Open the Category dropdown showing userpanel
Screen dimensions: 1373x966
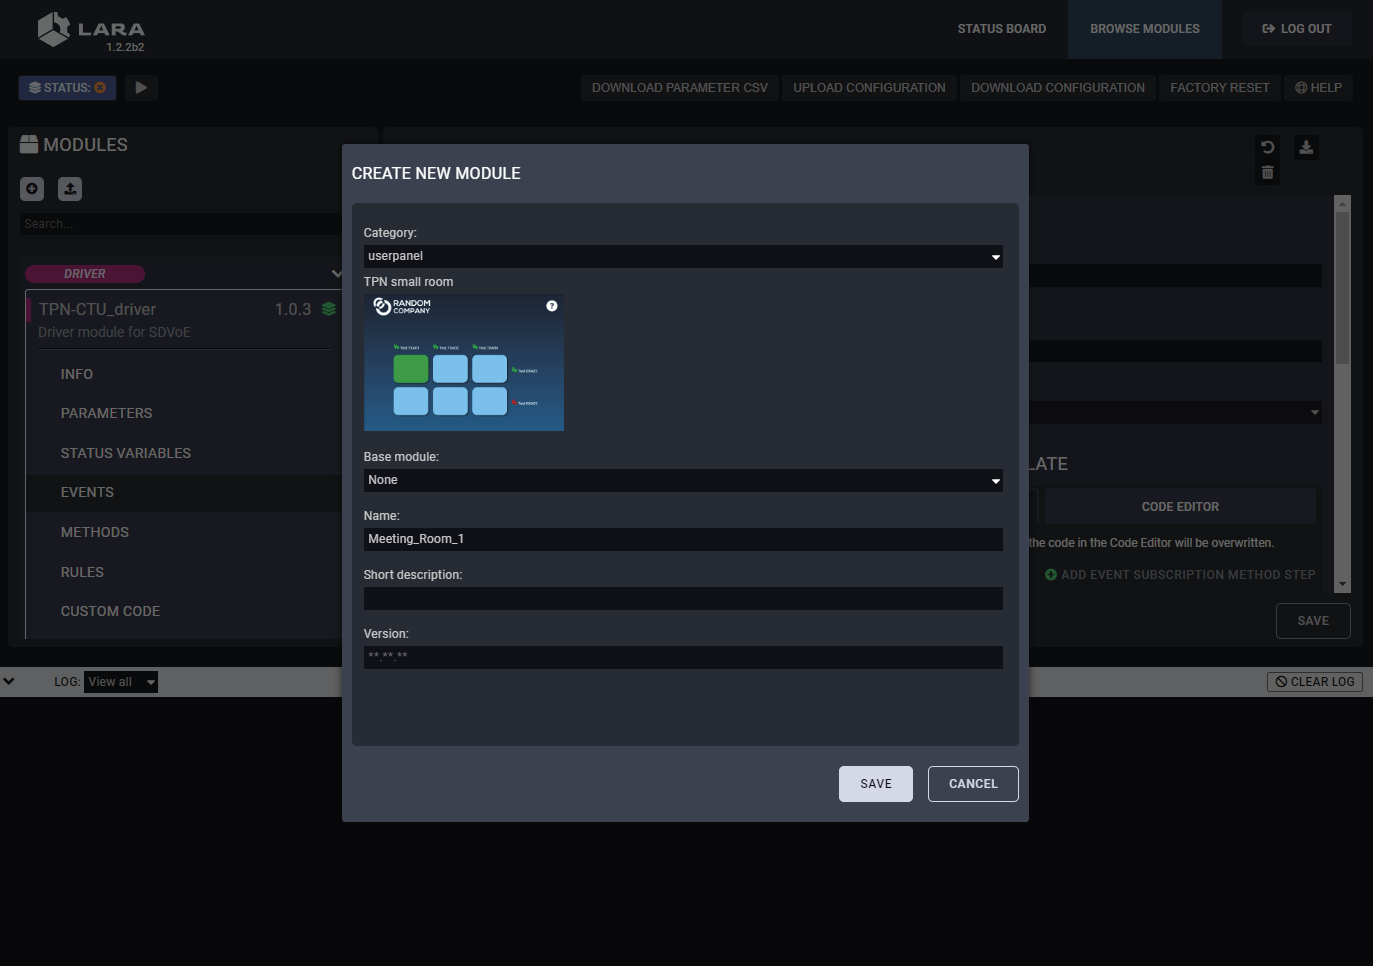point(682,256)
